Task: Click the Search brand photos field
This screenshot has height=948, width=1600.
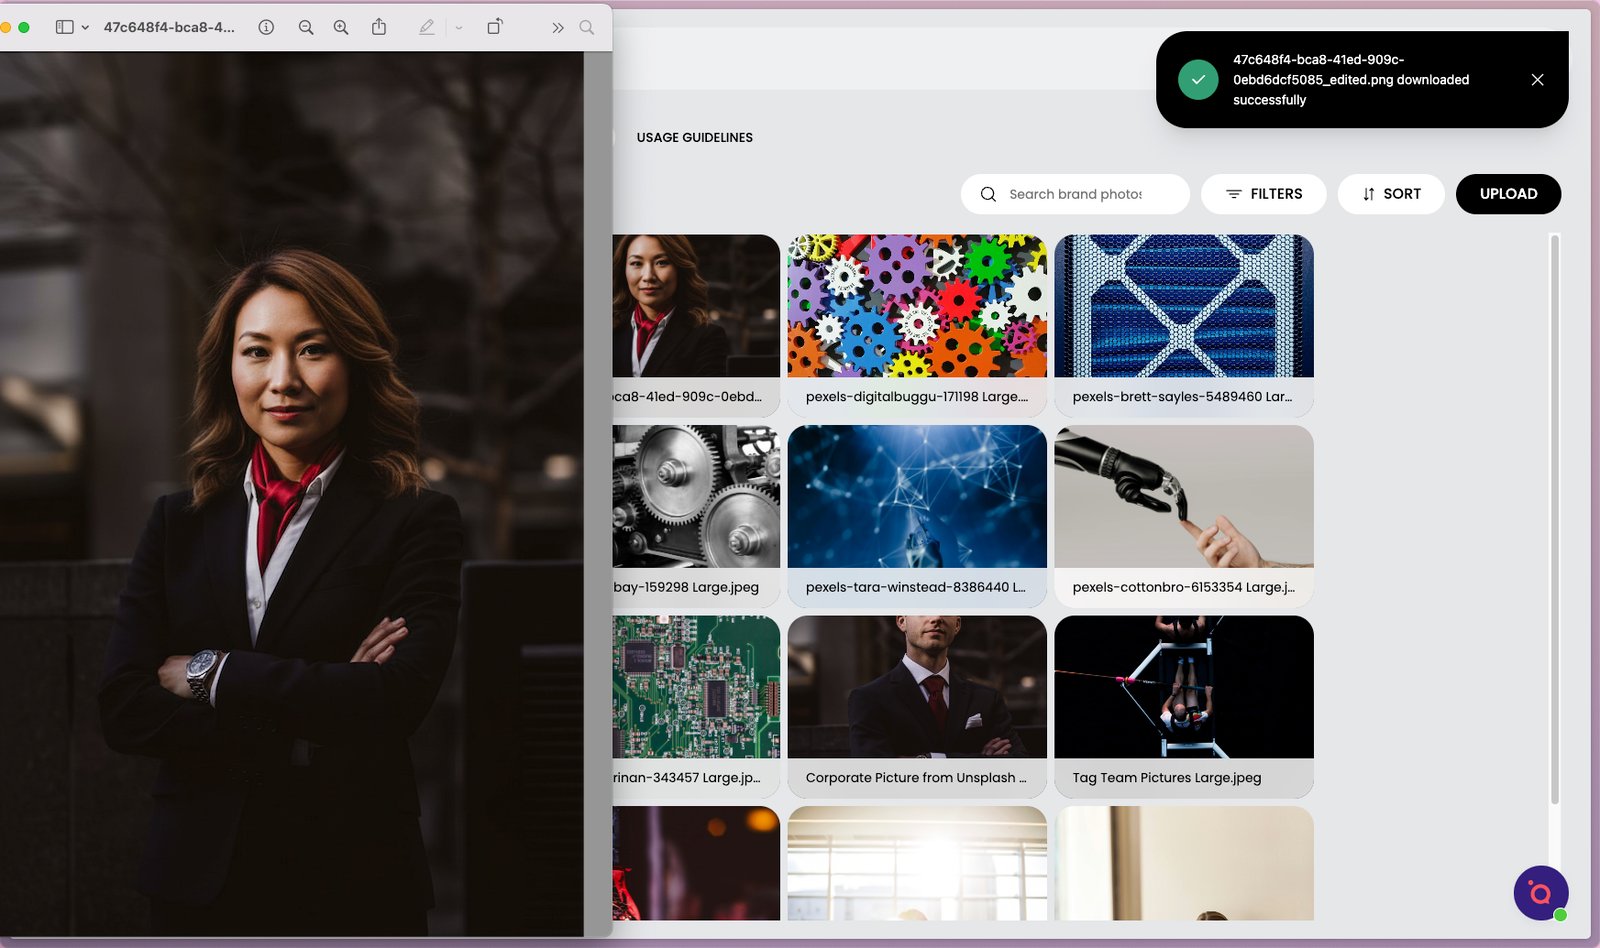Action: pos(1076,194)
